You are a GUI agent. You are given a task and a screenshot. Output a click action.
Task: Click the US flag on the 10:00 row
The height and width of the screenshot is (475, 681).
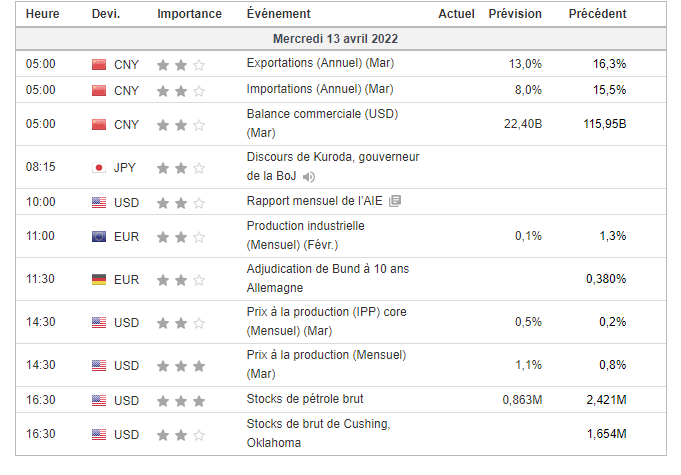point(98,203)
